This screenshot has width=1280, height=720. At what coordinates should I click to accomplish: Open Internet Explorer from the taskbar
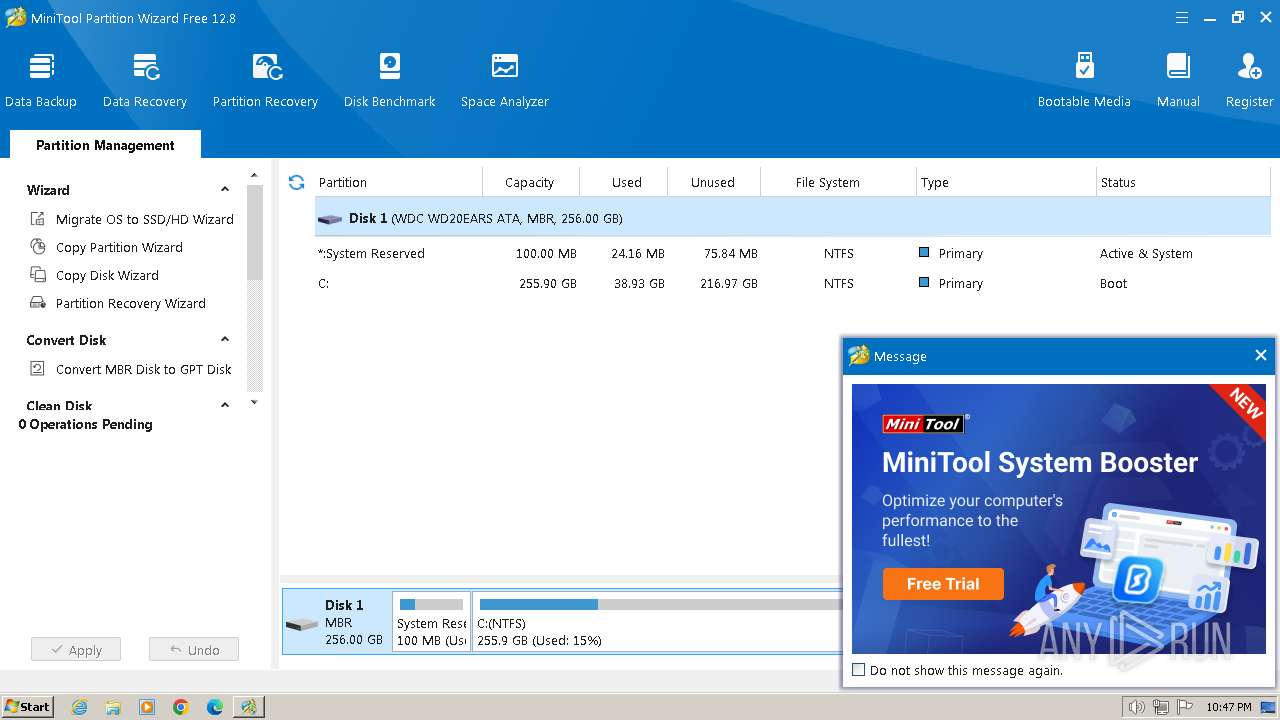point(80,707)
